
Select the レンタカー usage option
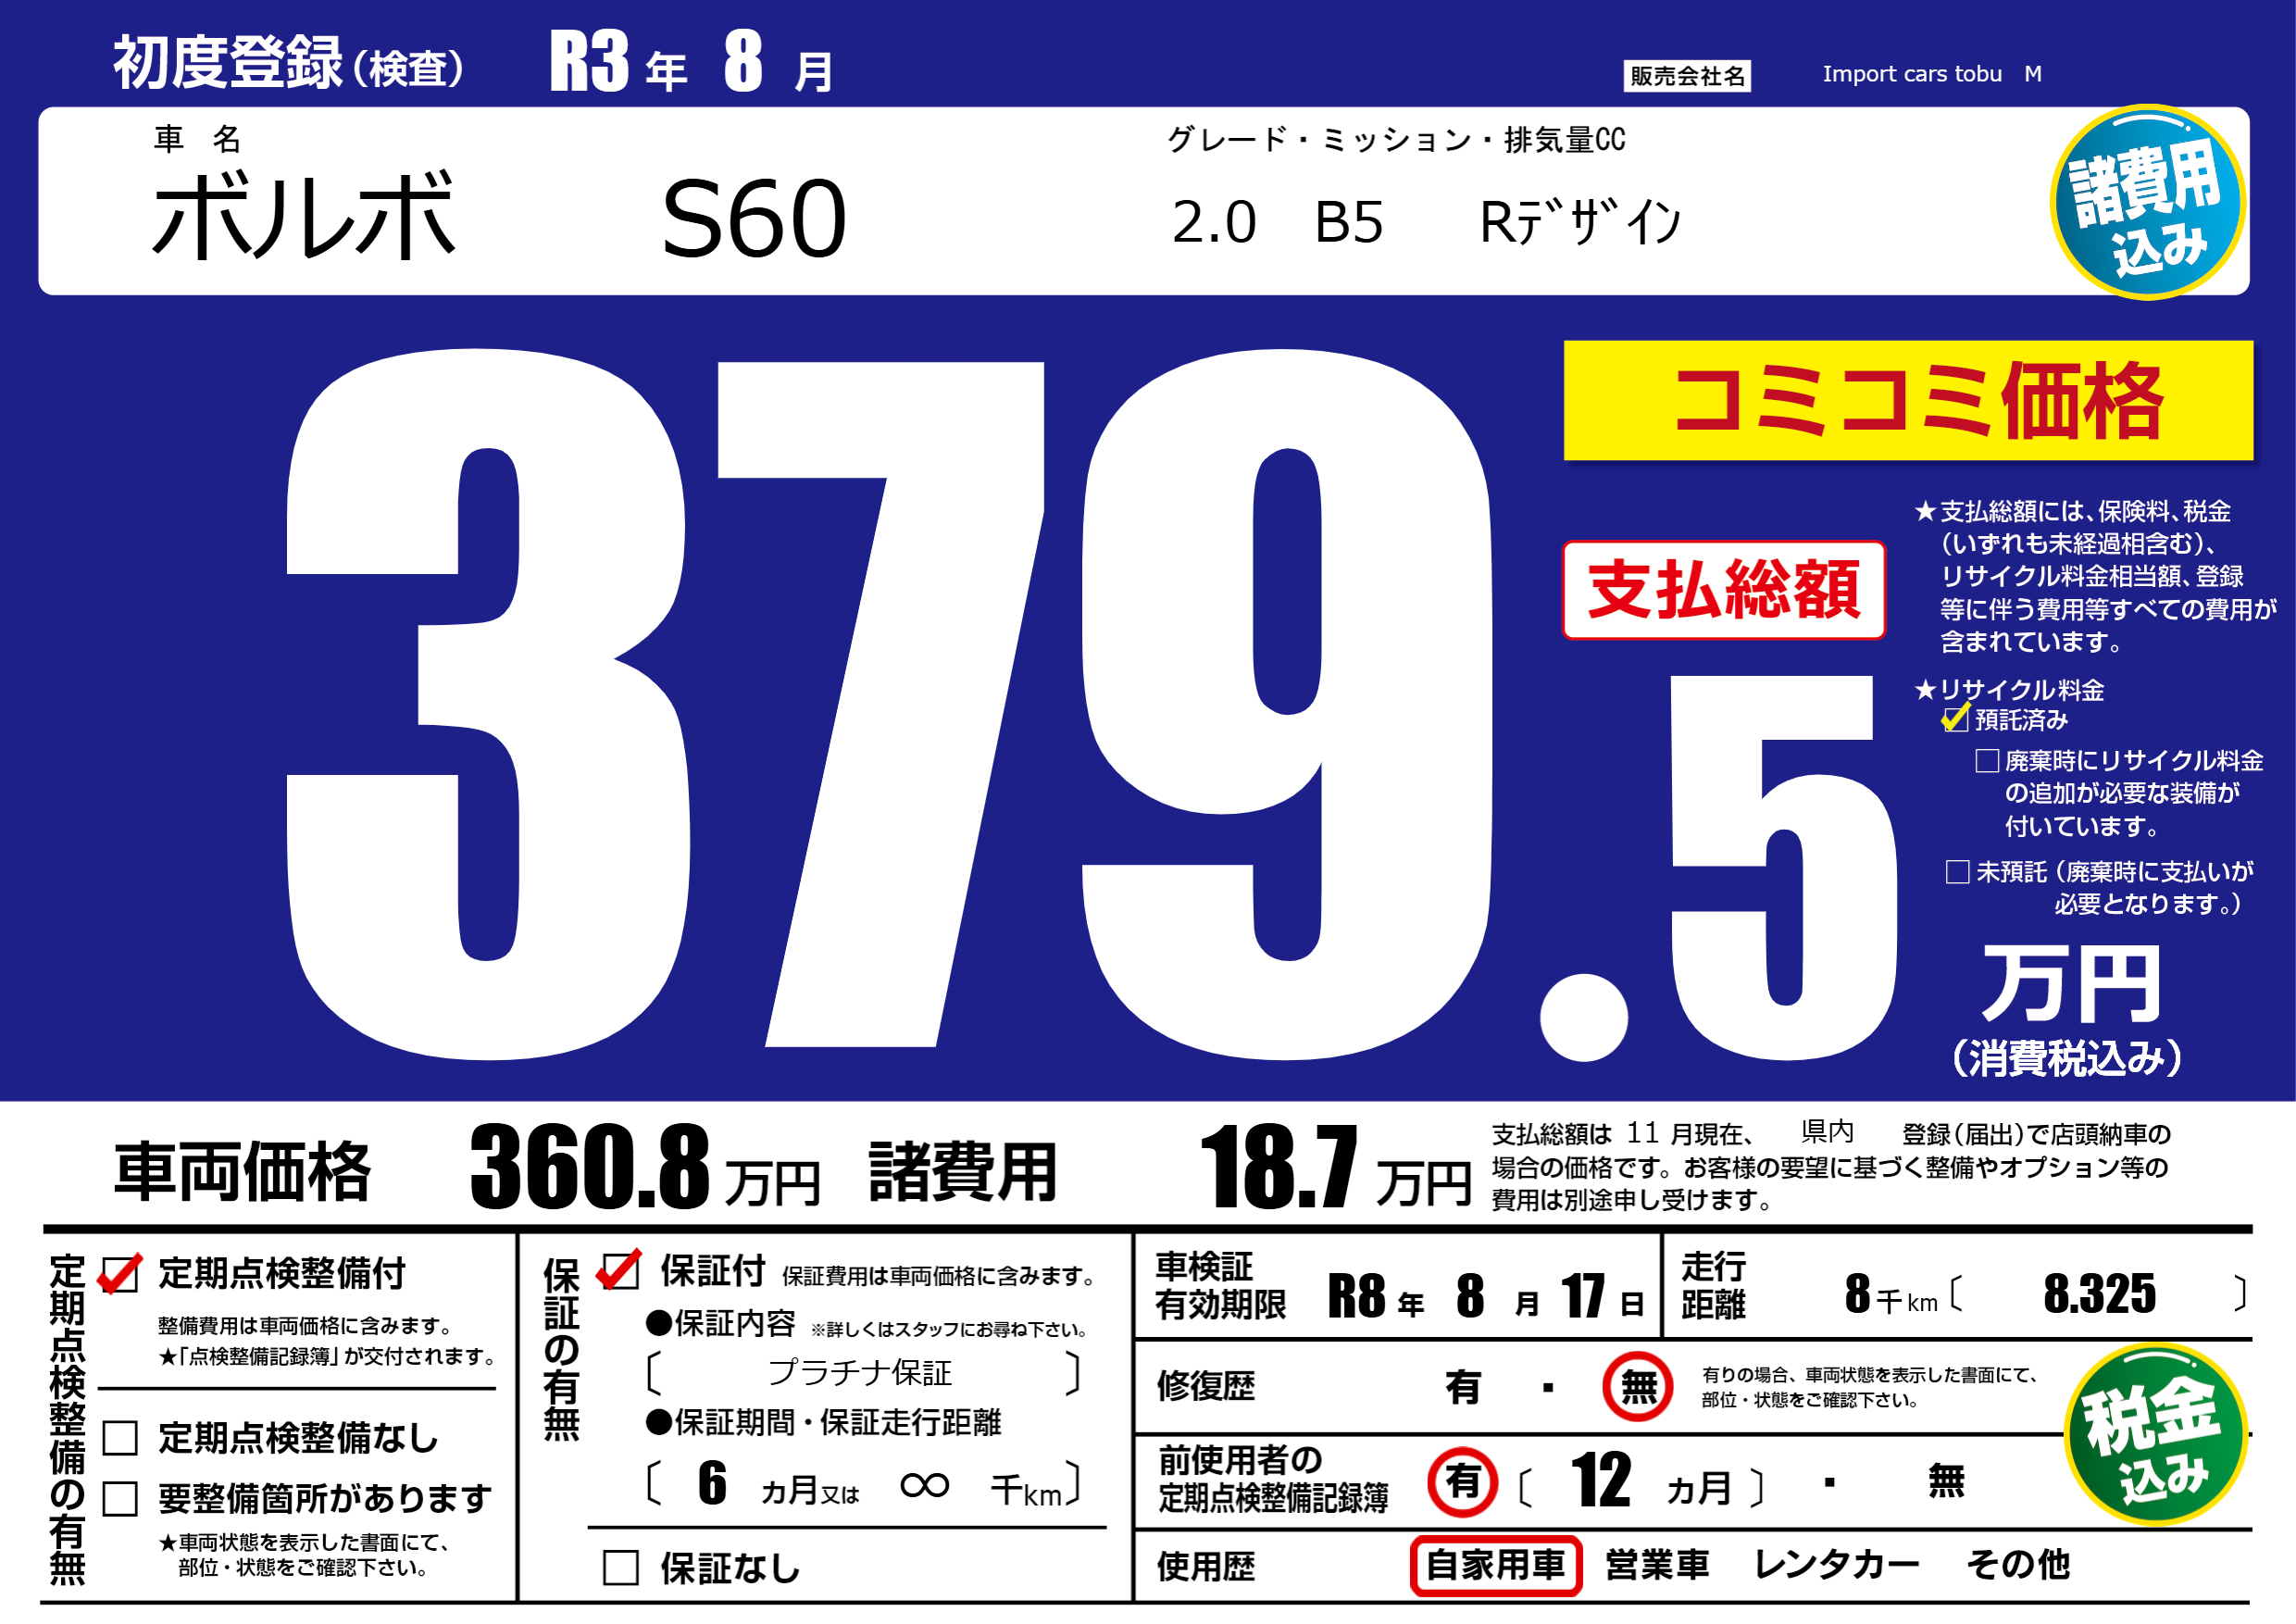pyautogui.click(x=1836, y=1565)
